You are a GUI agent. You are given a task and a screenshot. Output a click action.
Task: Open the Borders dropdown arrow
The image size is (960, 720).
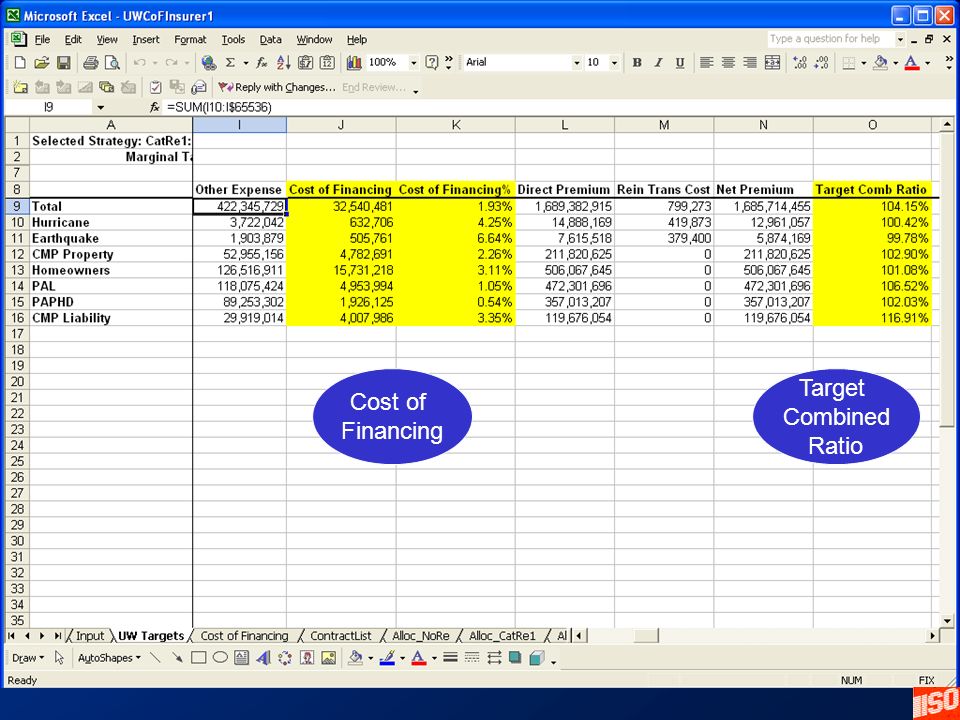tap(863, 62)
